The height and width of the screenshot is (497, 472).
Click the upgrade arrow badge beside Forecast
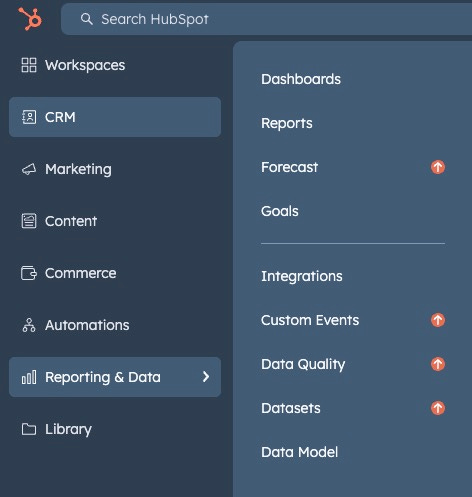tap(438, 167)
